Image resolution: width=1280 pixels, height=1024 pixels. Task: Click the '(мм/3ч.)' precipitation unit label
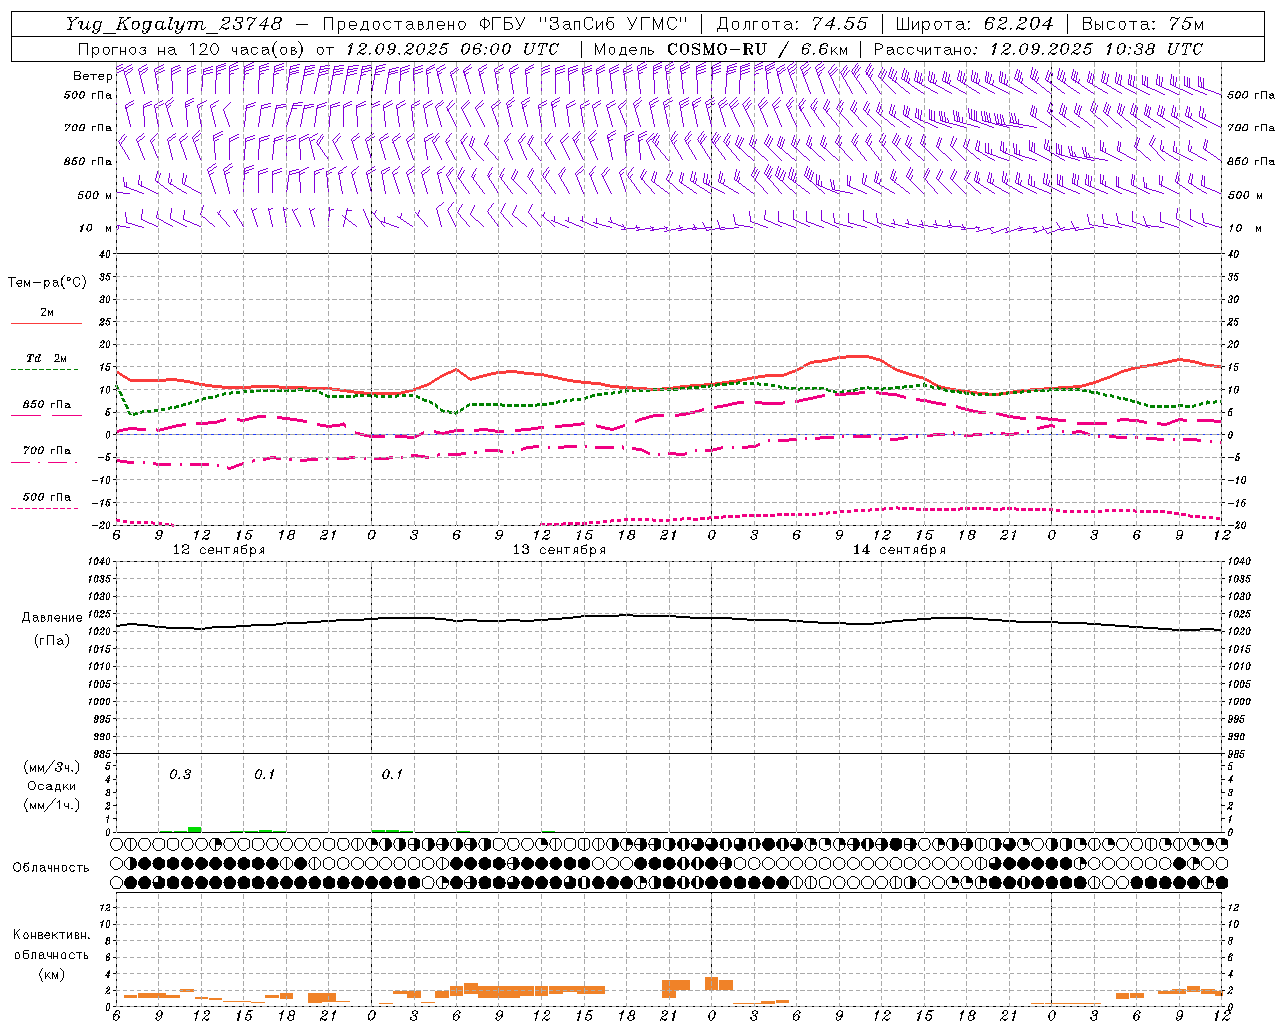[52, 766]
